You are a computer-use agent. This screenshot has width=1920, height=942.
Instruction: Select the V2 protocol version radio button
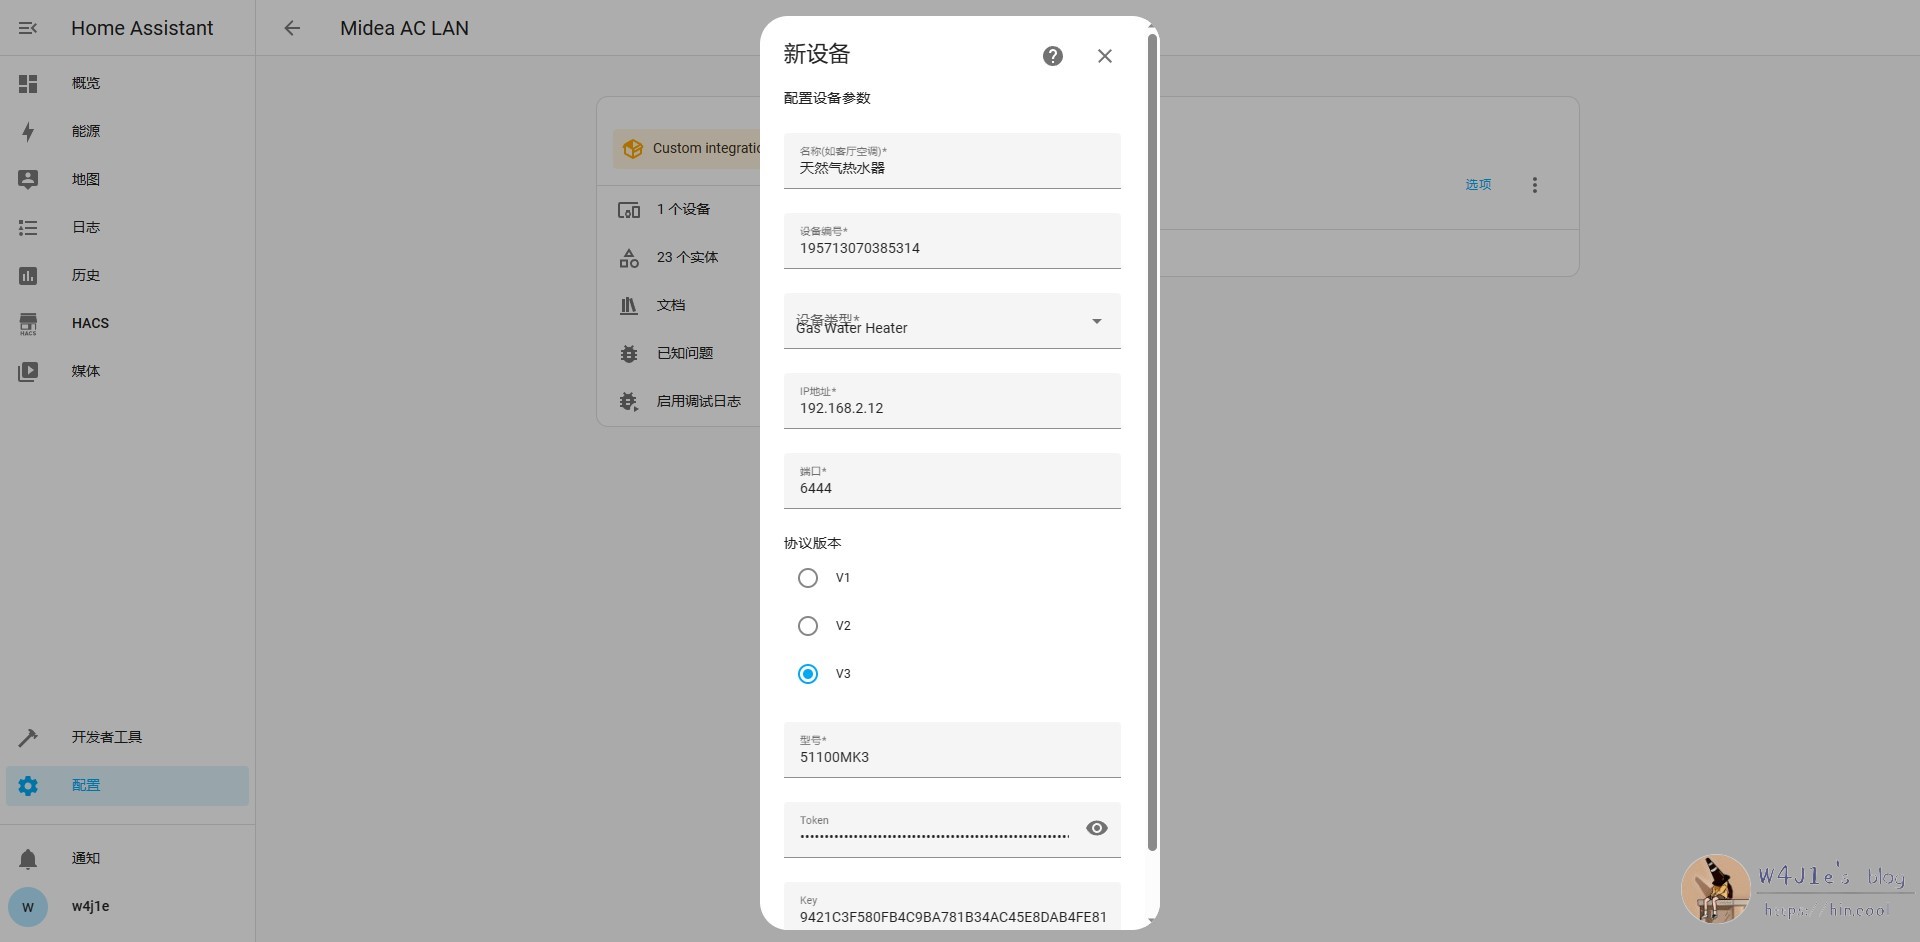[x=808, y=626]
